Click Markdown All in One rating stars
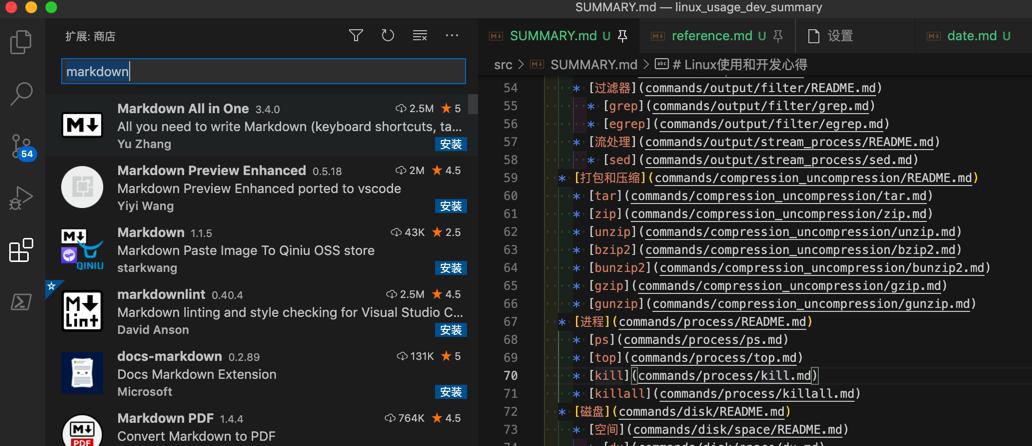 click(x=451, y=109)
